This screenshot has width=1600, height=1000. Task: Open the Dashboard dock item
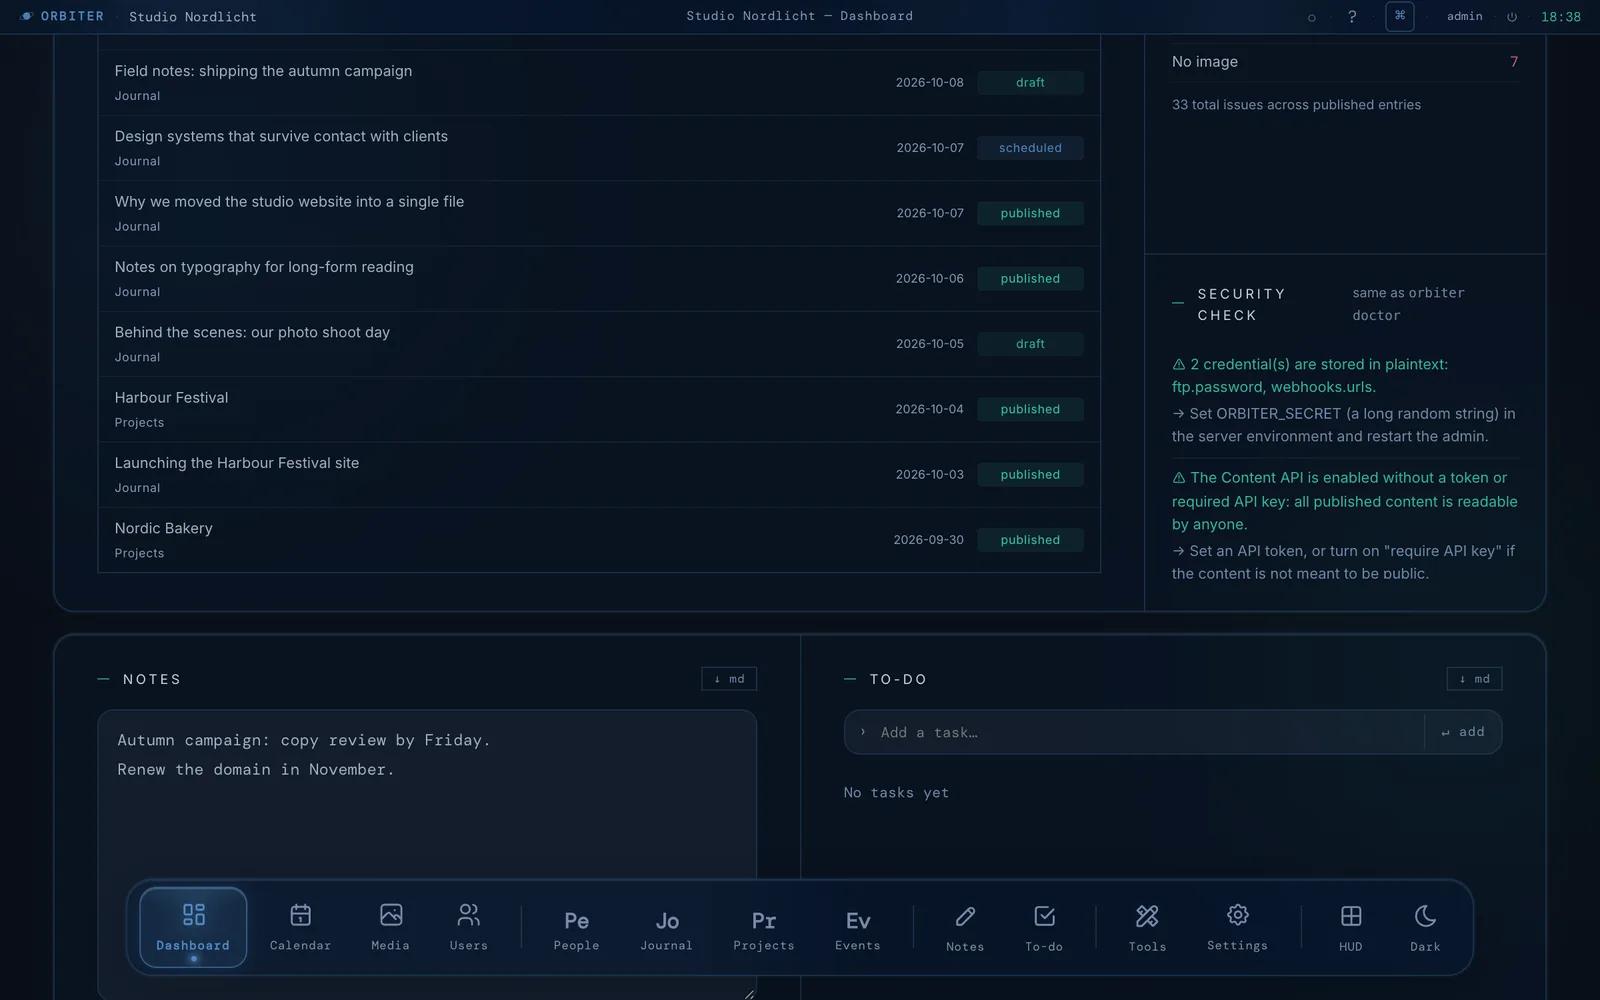pos(193,927)
